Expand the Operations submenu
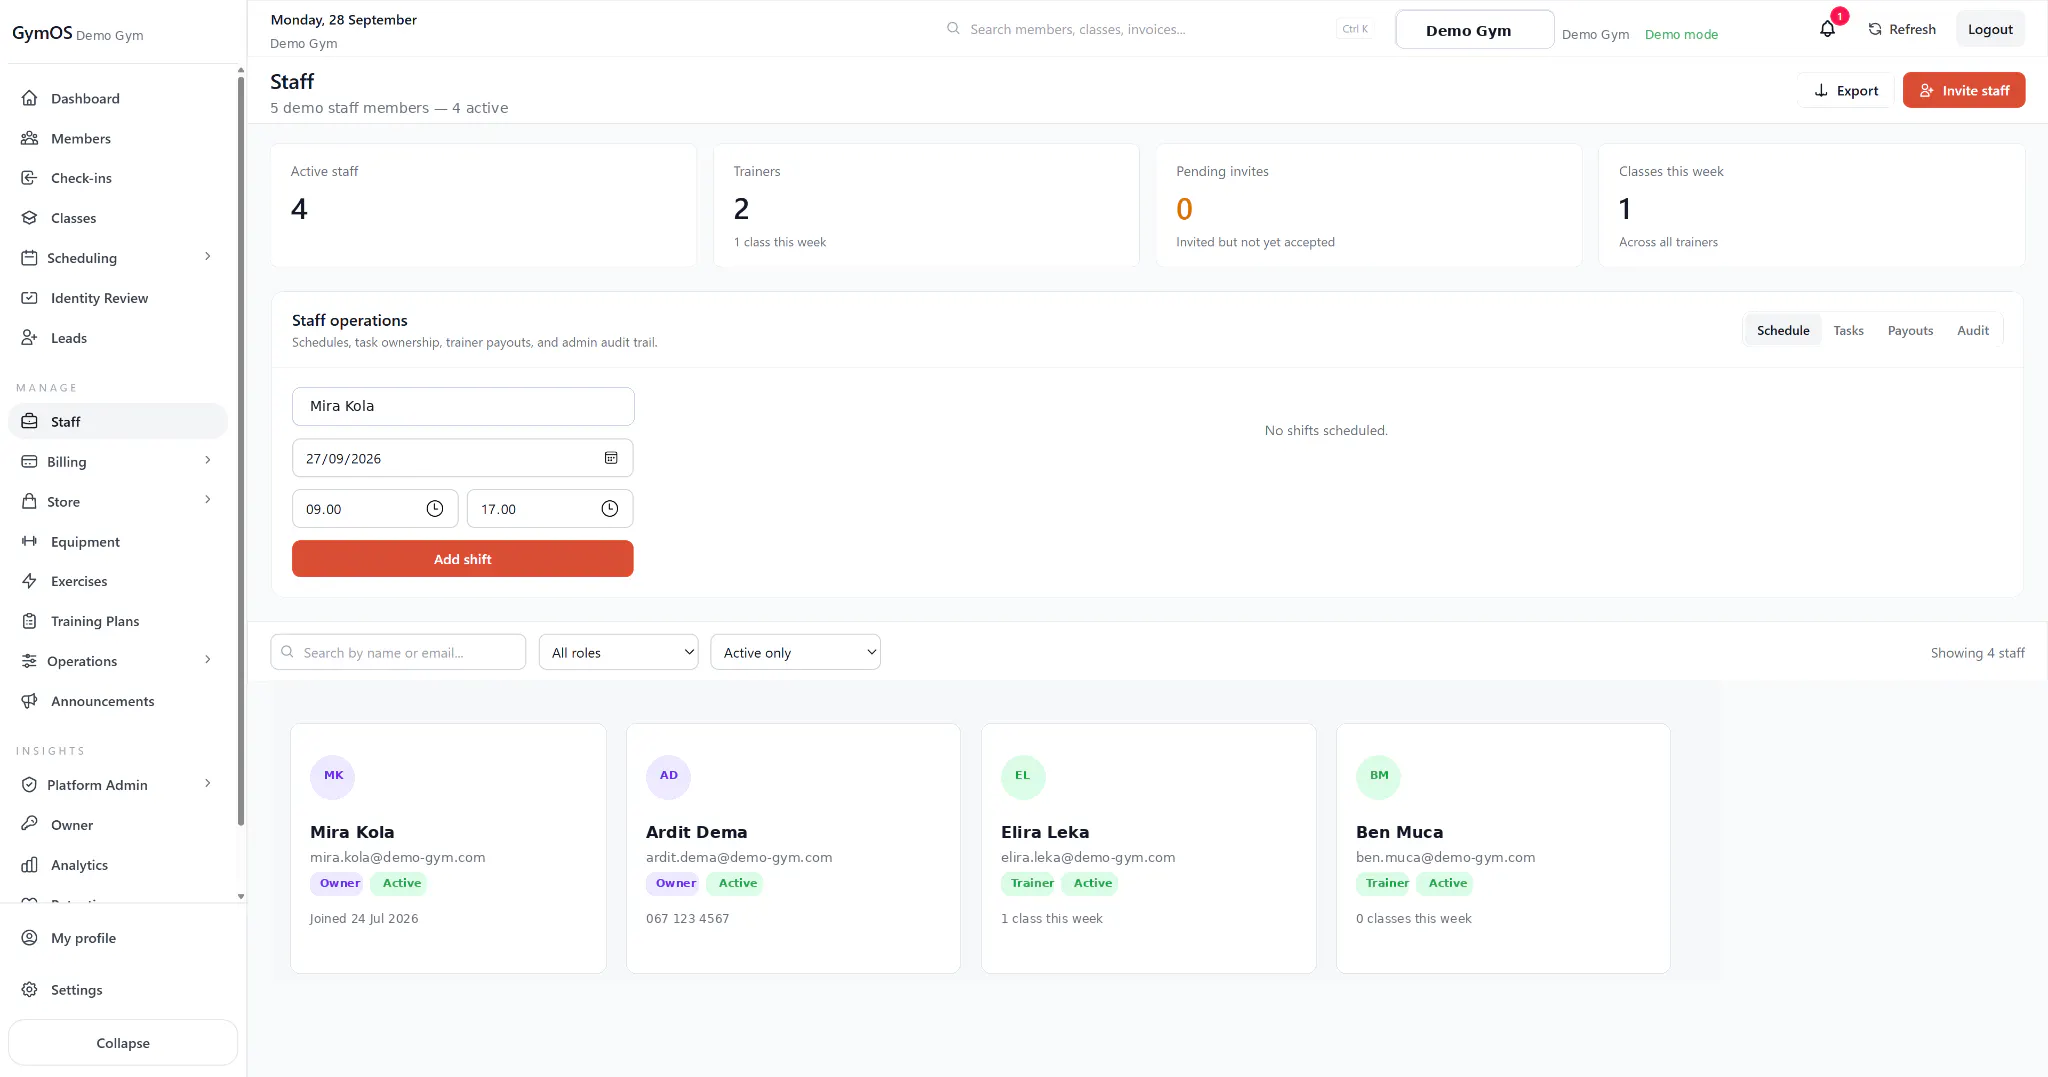This screenshot has height=1077, width=2048. 207,660
